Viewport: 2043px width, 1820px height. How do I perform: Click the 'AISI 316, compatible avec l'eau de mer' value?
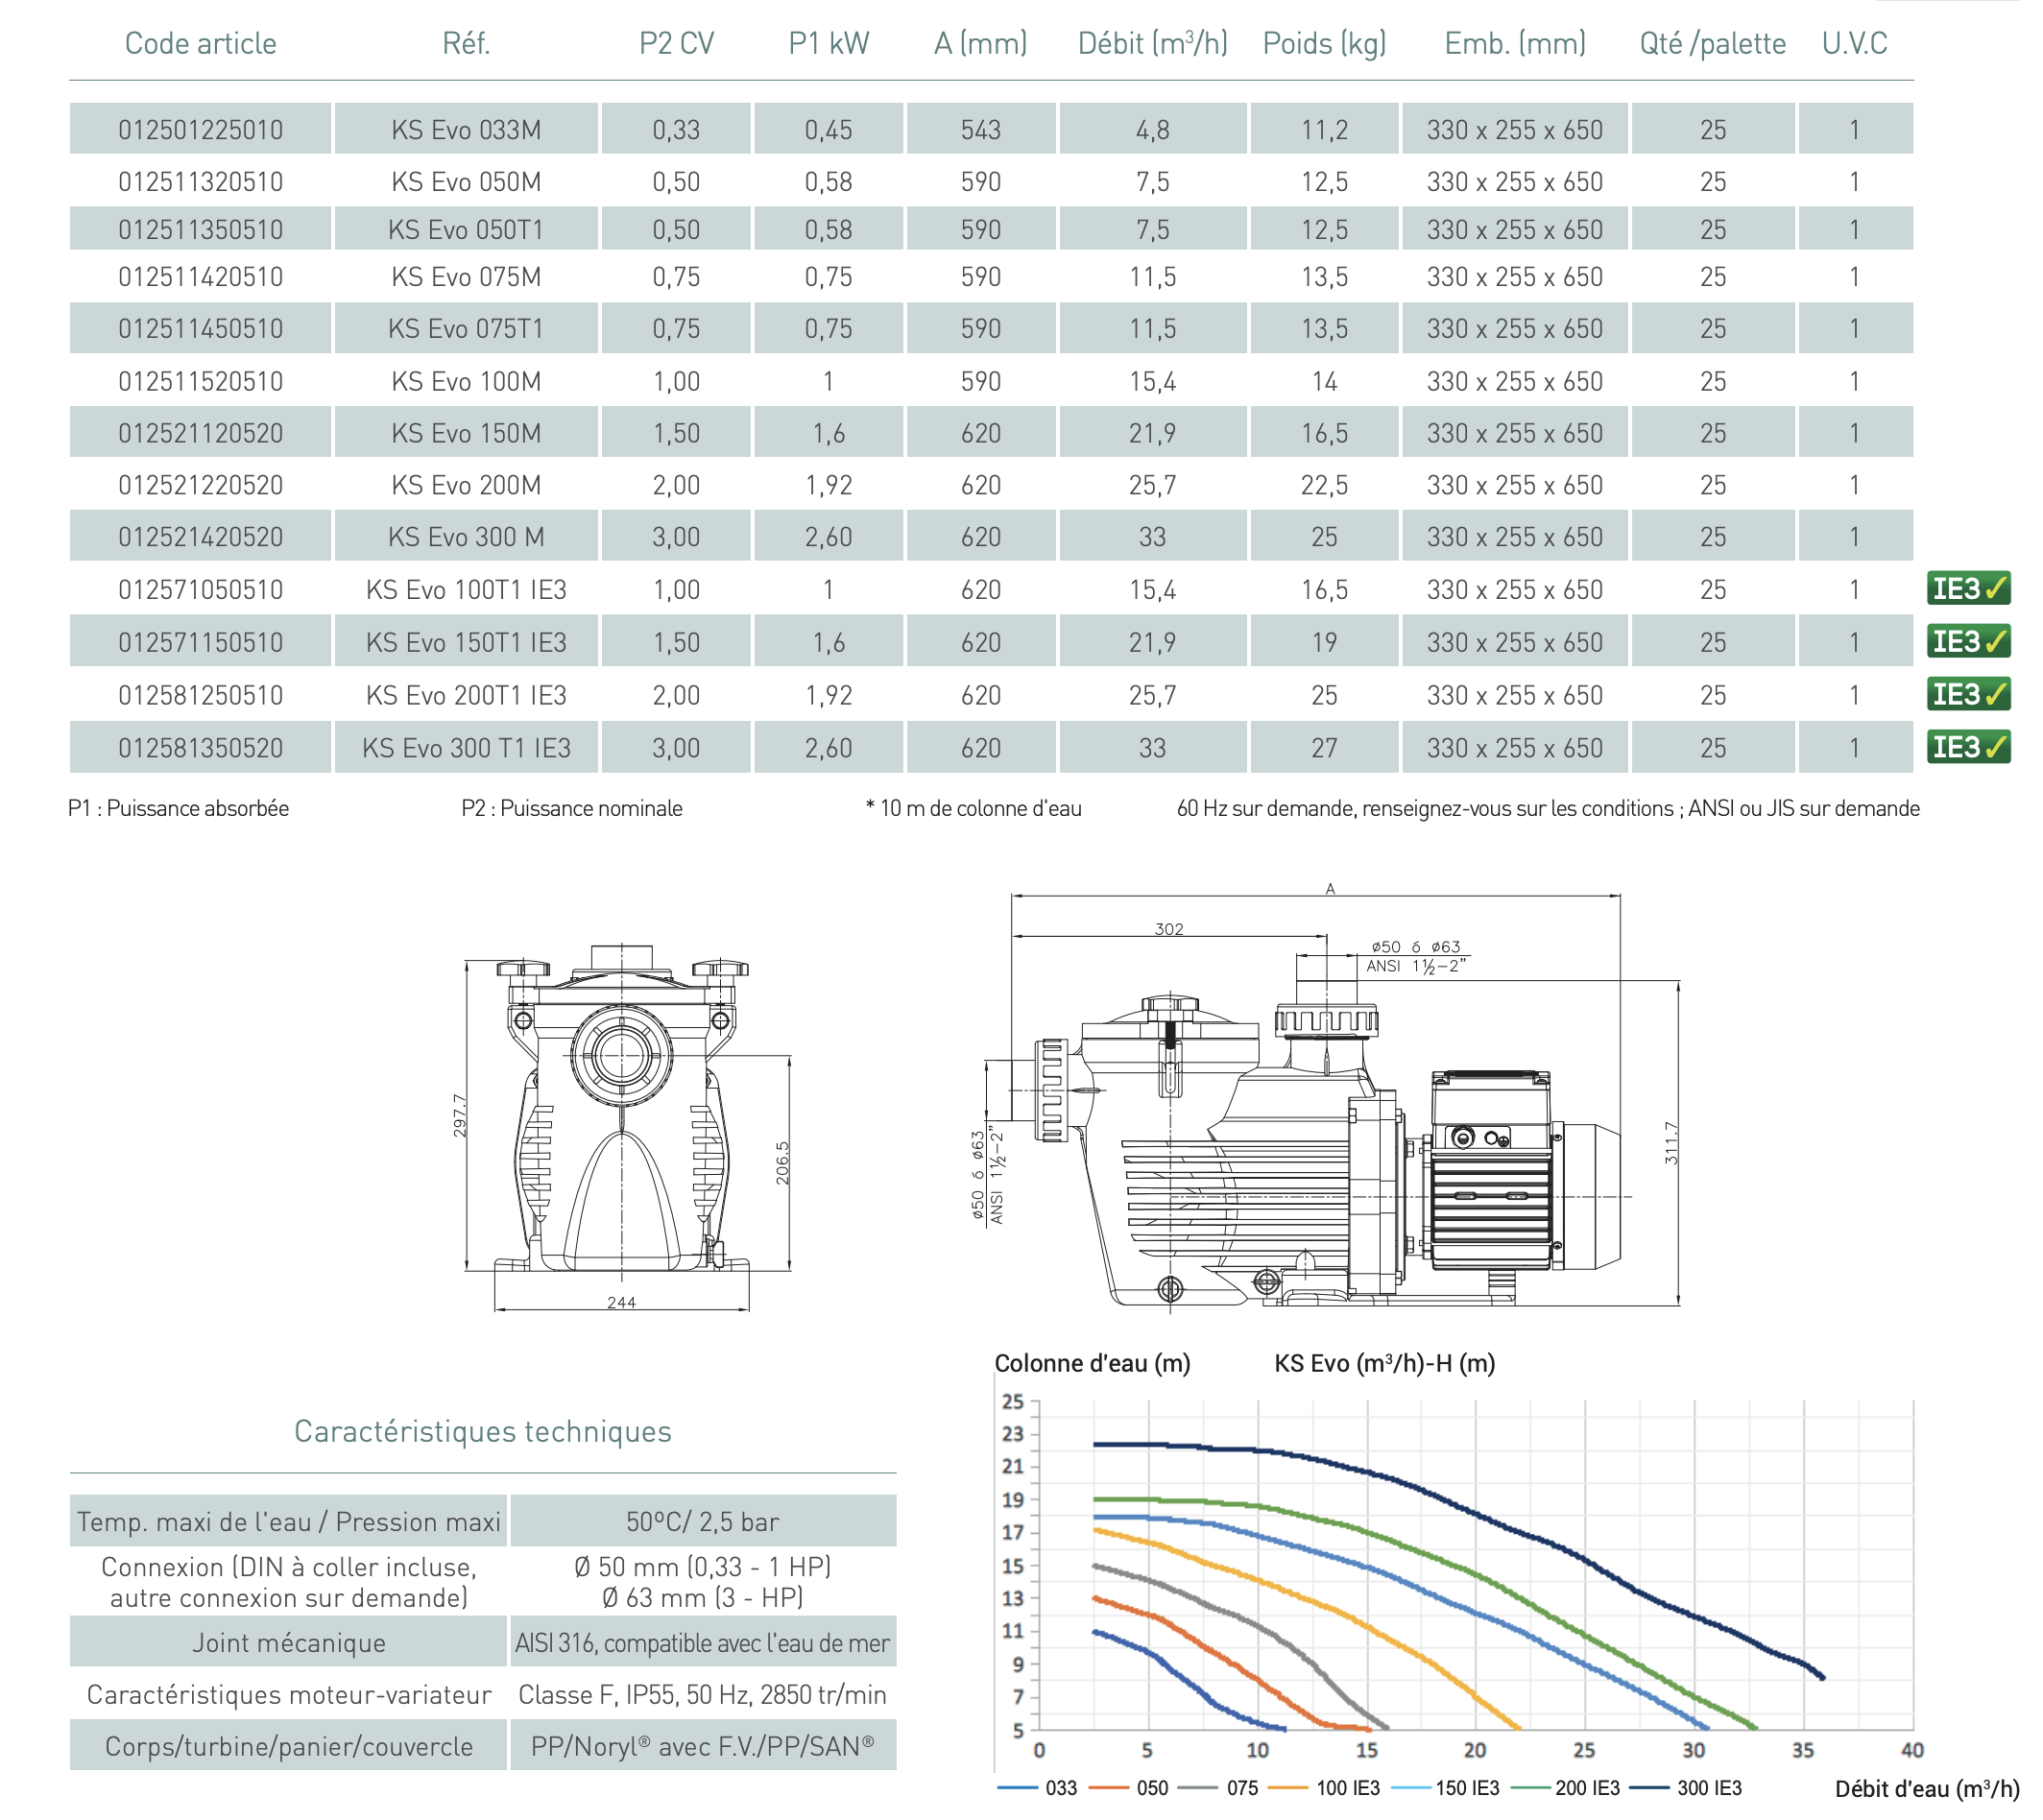(x=702, y=1642)
